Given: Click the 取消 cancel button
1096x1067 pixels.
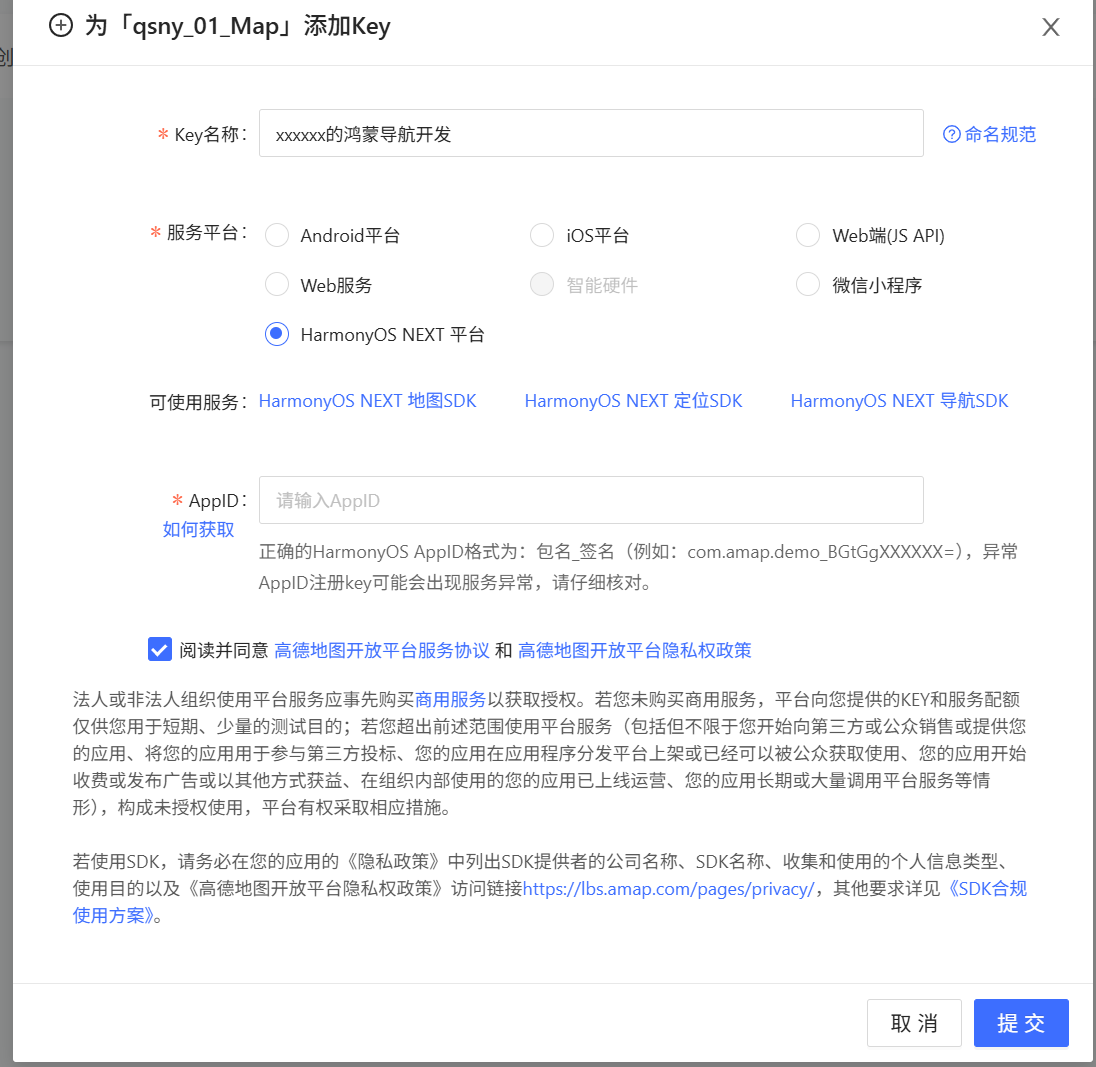Looking at the screenshot, I should (x=914, y=1023).
